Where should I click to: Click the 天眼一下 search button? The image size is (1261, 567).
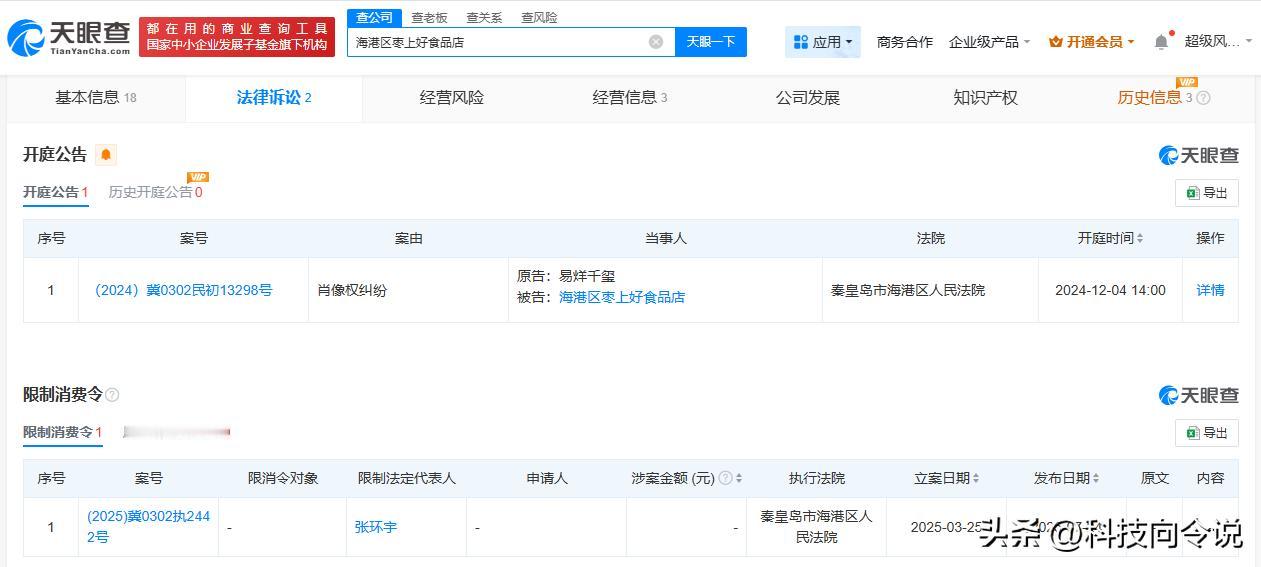(x=711, y=42)
